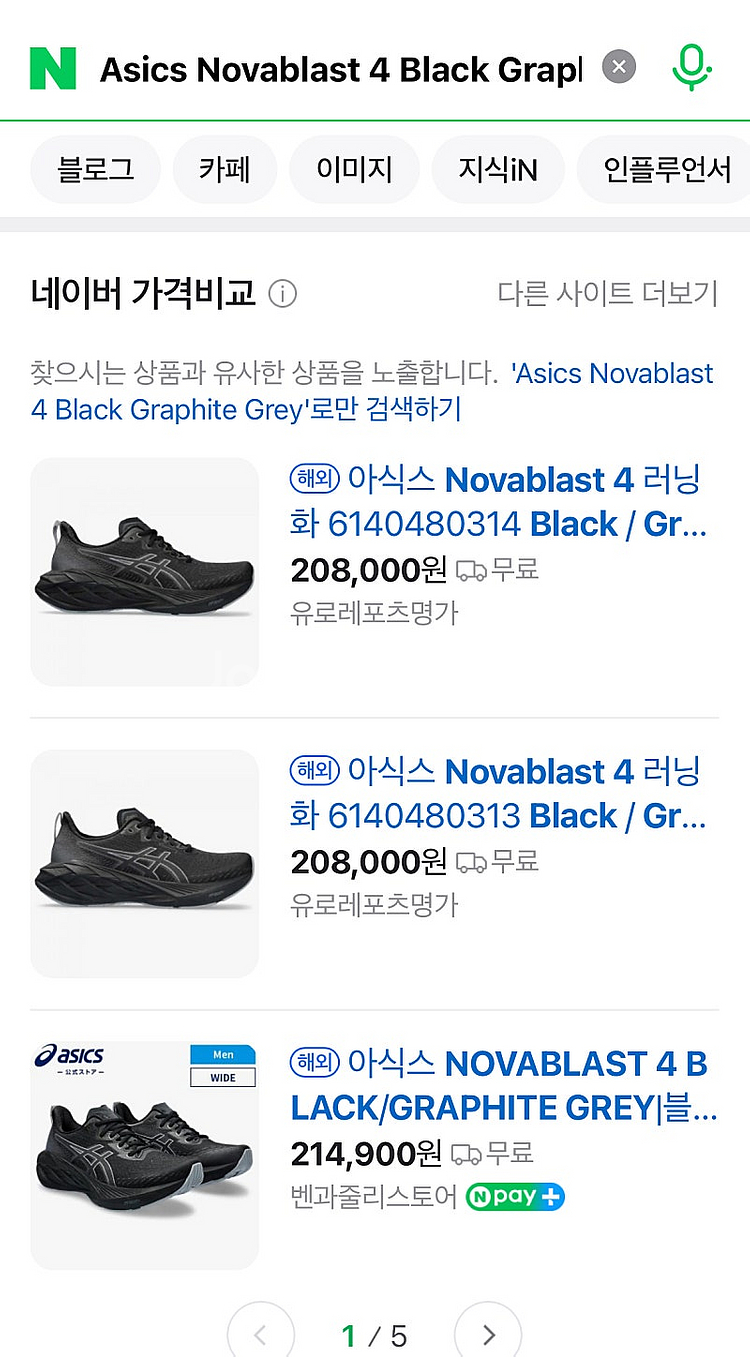Open the info icon beside 네이버 가격비교

coord(283,295)
